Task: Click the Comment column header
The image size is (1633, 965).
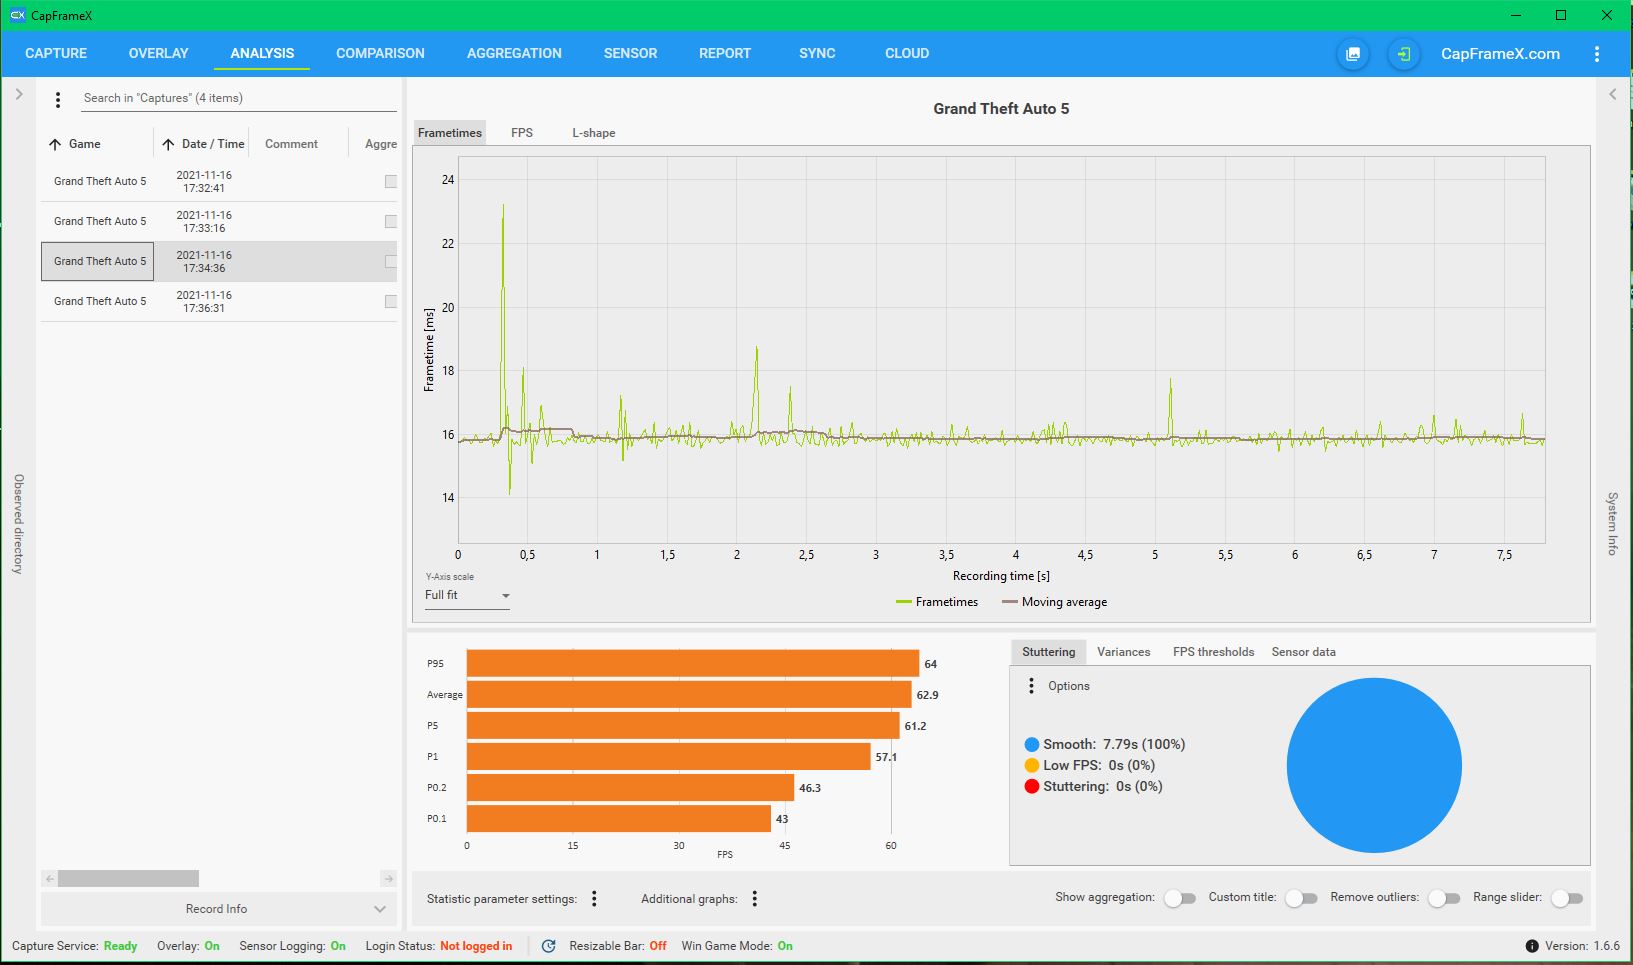Action: (x=291, y=144)
